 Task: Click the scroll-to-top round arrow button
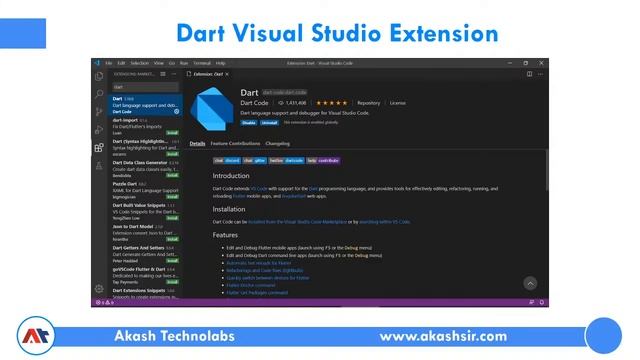(530, 283)
